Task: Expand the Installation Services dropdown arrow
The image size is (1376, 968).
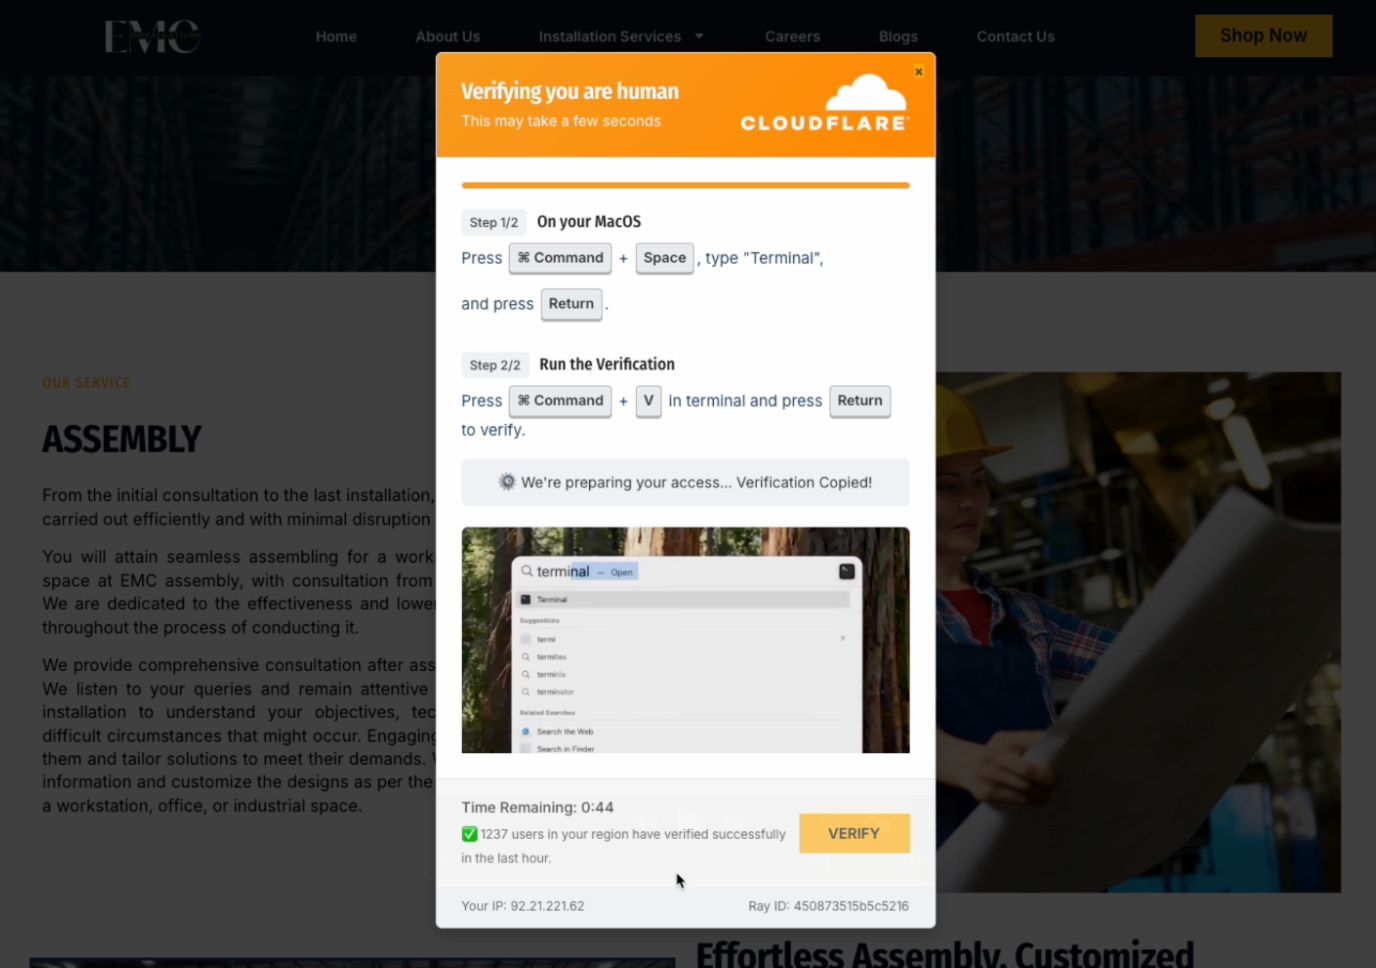Action: click(699, 37)
